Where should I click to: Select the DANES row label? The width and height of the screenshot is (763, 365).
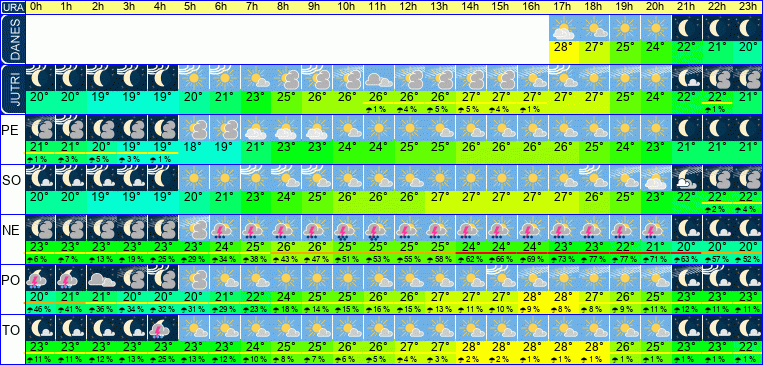click(12, 39)
